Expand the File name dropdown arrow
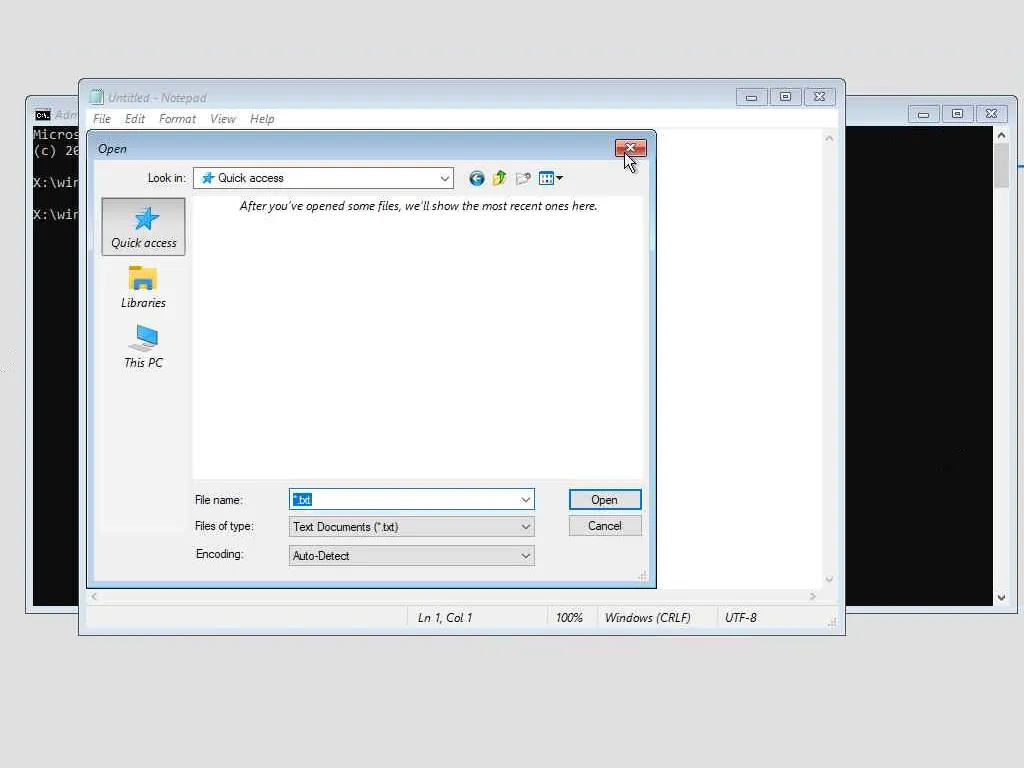The width and height of the screenshot is (1024, 768). (x=526, y=500)
